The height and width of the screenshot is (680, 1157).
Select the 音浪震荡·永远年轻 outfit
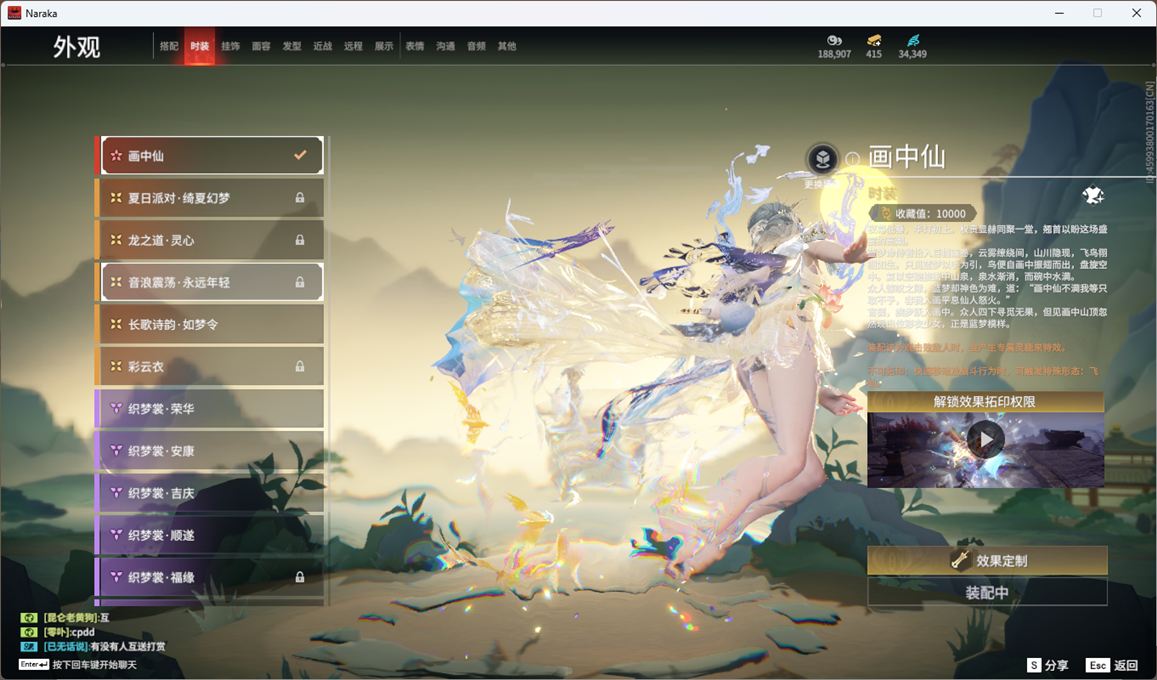pyautogui.click(x=210, y=282)
